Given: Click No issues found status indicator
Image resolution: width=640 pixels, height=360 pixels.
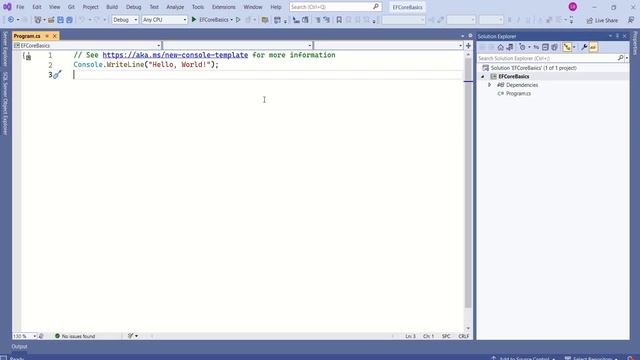Looking at the screenshot, I should [x=75, y=336].
